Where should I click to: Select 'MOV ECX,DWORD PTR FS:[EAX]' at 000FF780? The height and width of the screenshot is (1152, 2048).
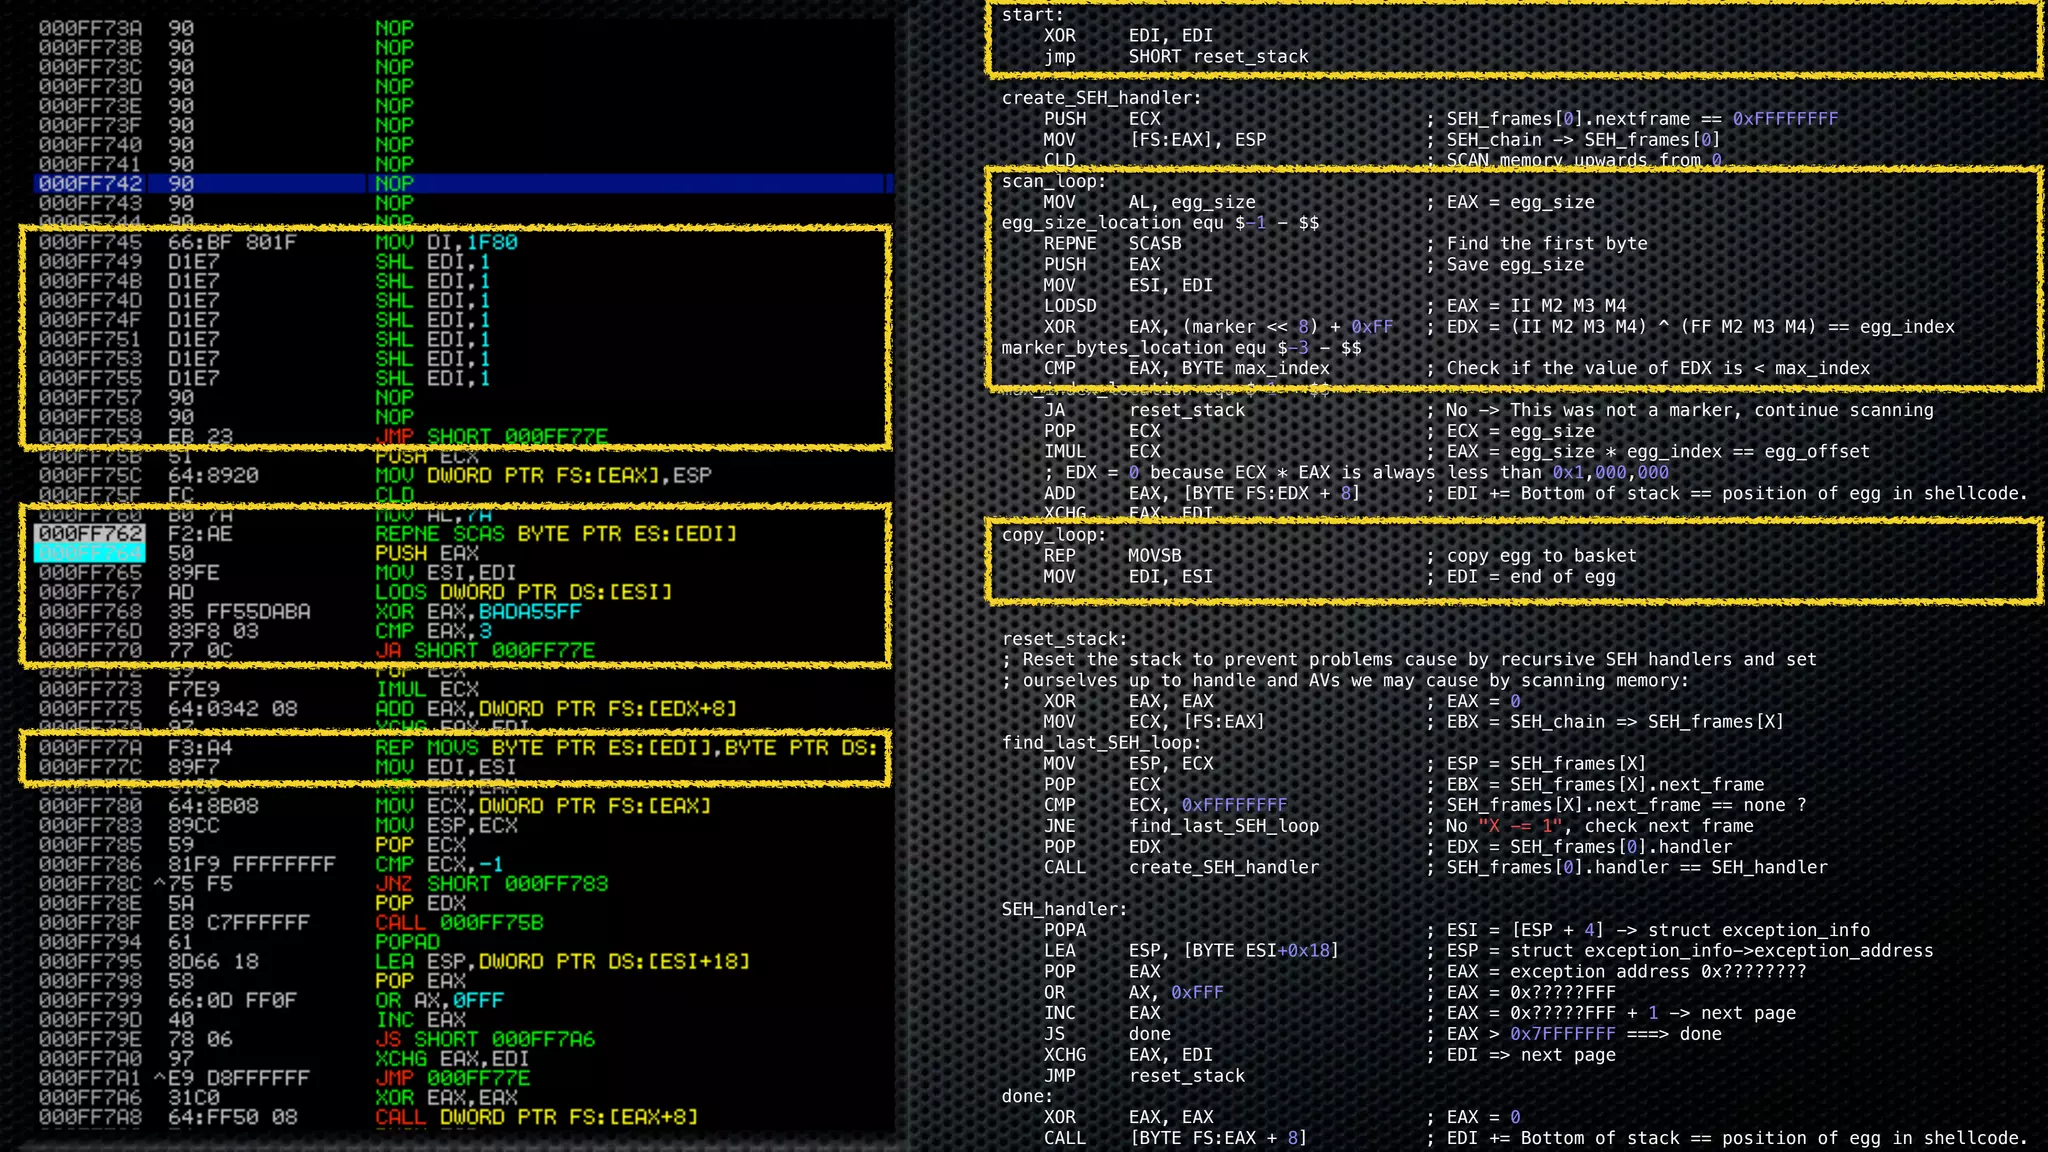[543, 807]
